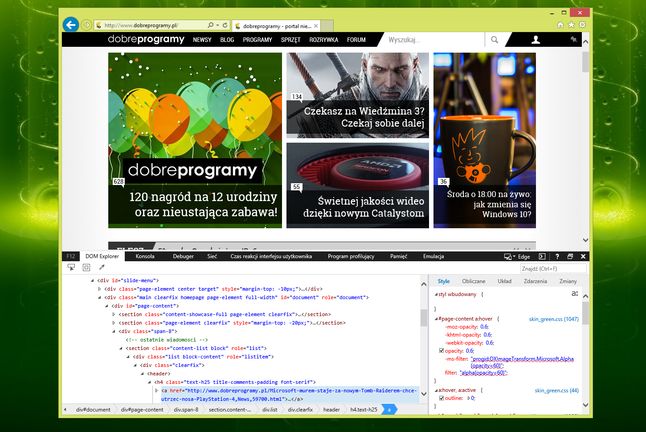Click the web page vertical scrollbar thumb
Image resolution: width=646 pixels, height=432 pixels.
click(x=585, y=62)
